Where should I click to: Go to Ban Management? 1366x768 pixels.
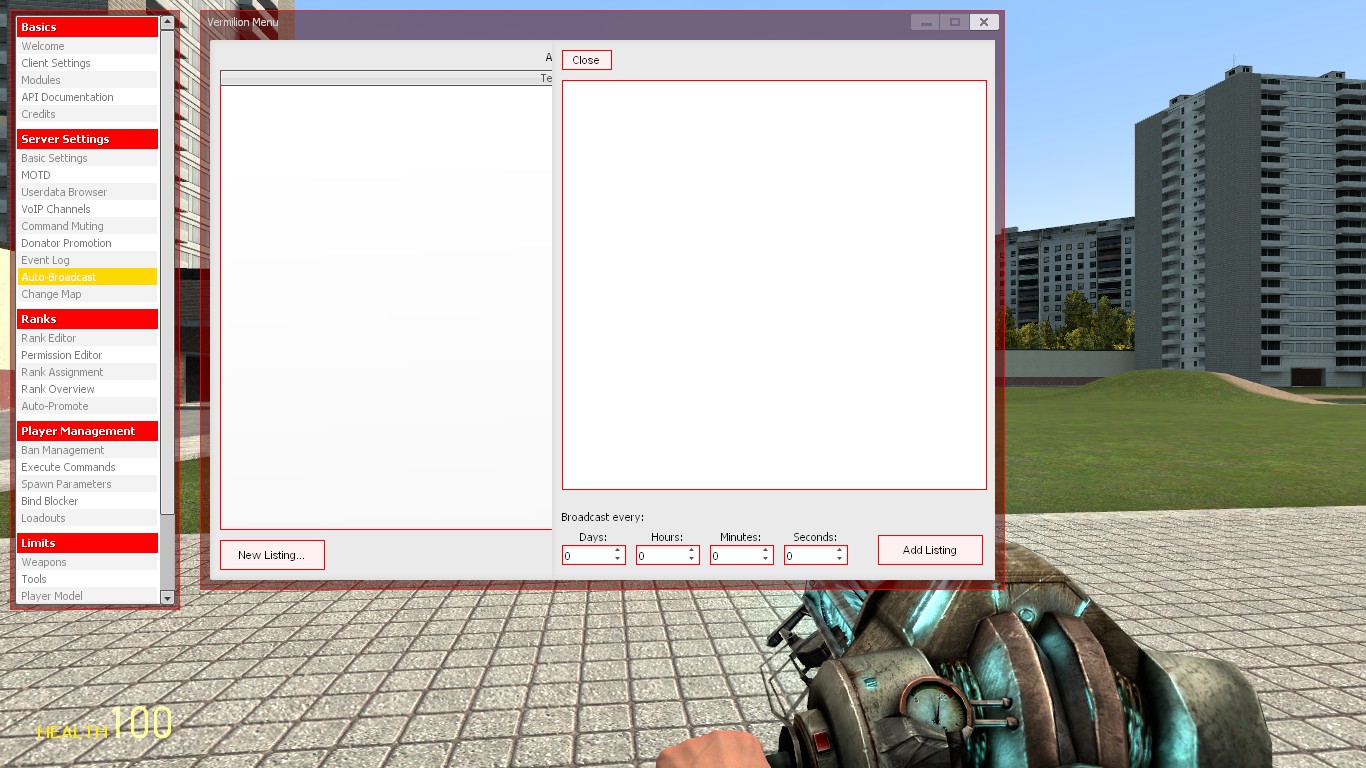(63, 450)
